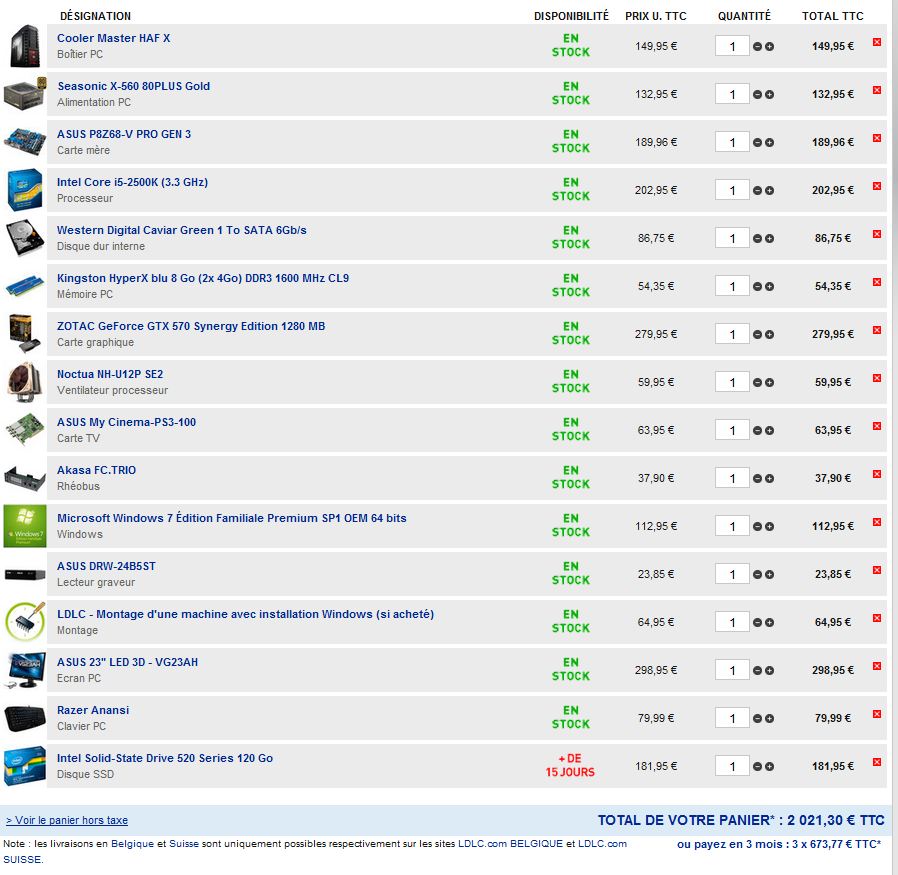The height and width of the screenshot is (875, 898).
Task: Open the Akasa FC.TRIO product page
Action: [x=96, y=470]
